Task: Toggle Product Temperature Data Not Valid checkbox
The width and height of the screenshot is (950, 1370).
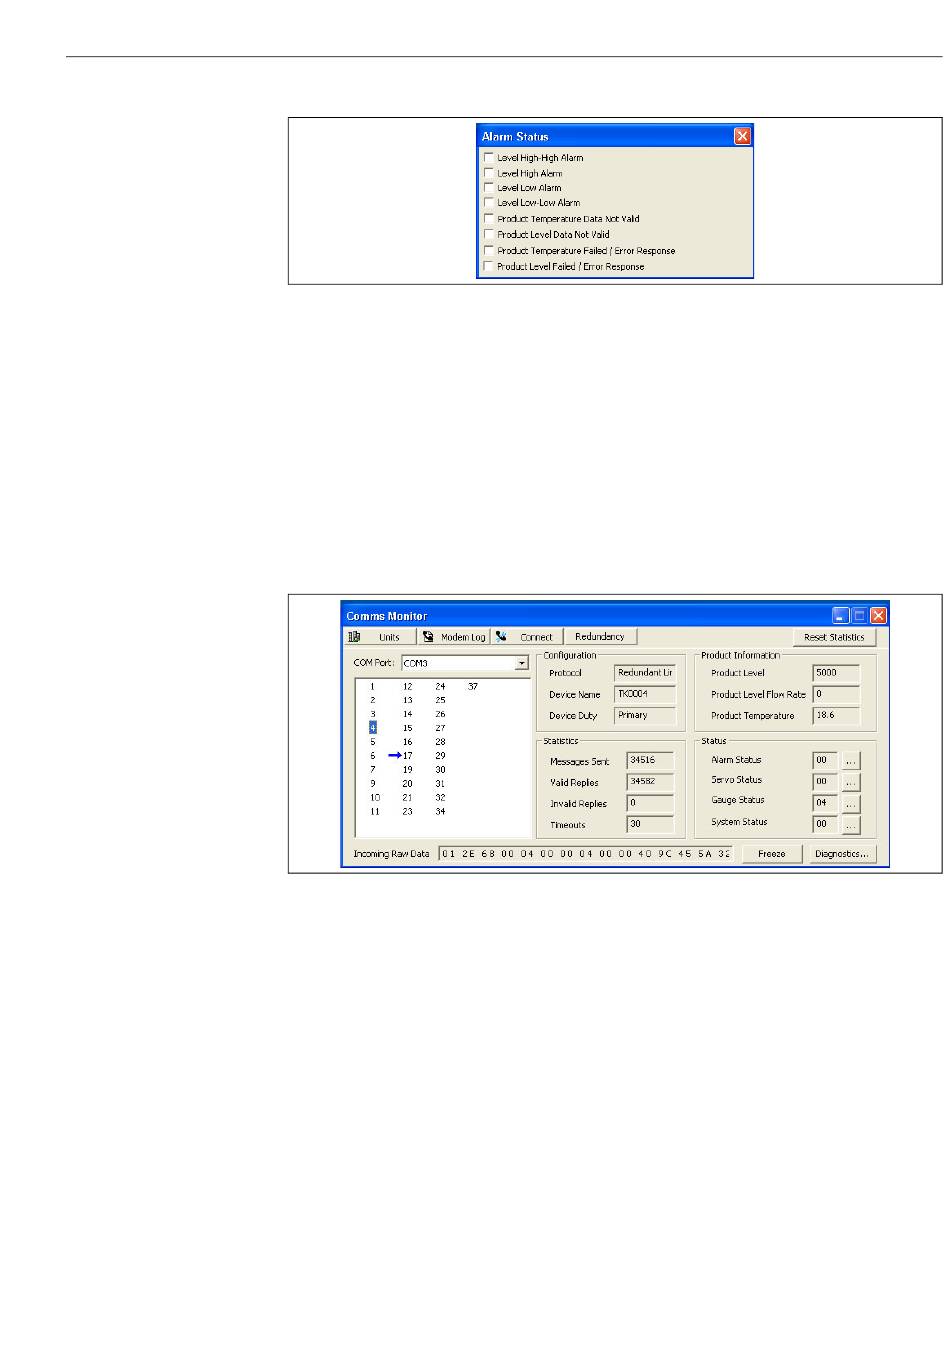Action: pyautogui.click(x=488, y=218)
